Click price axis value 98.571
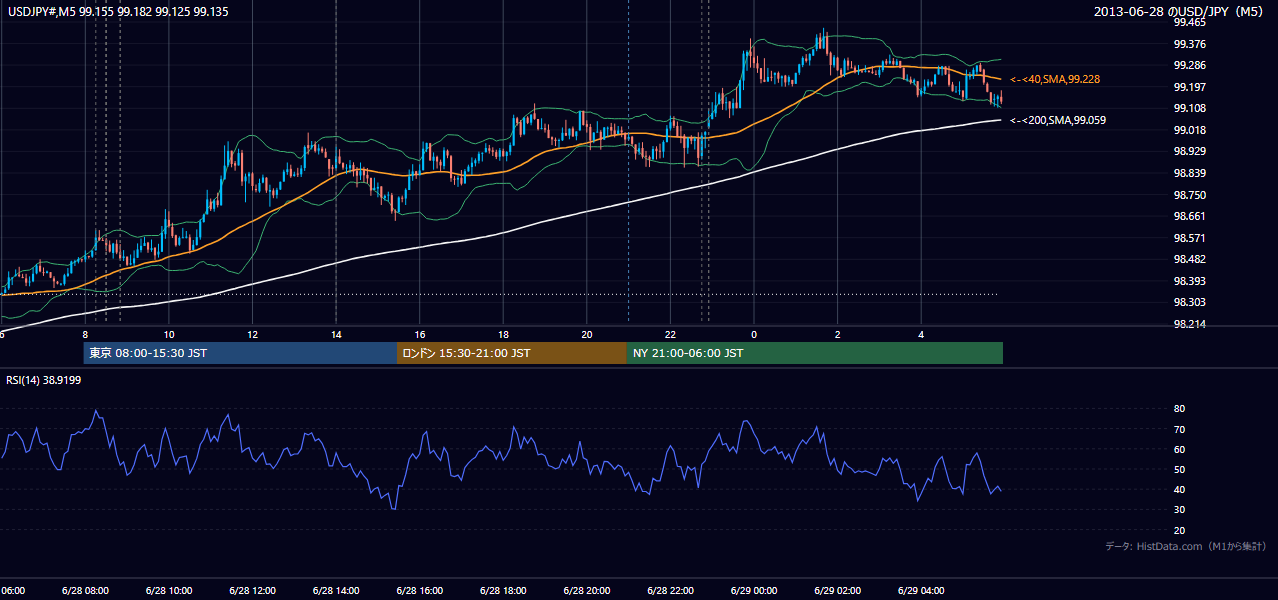The image size is (1278, 600). click(1189, 238)
